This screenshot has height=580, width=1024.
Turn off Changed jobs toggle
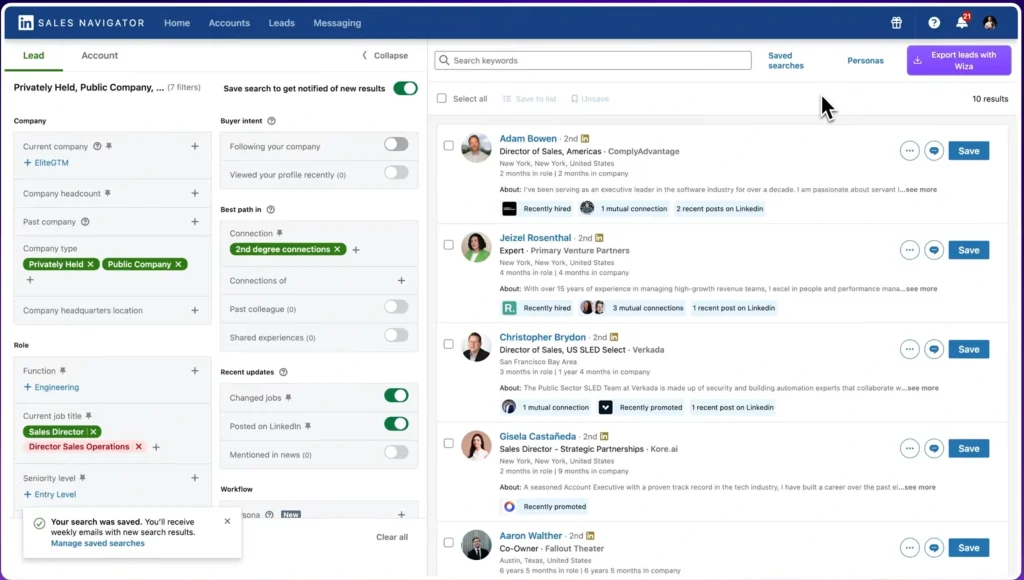[x=396, y=396]
